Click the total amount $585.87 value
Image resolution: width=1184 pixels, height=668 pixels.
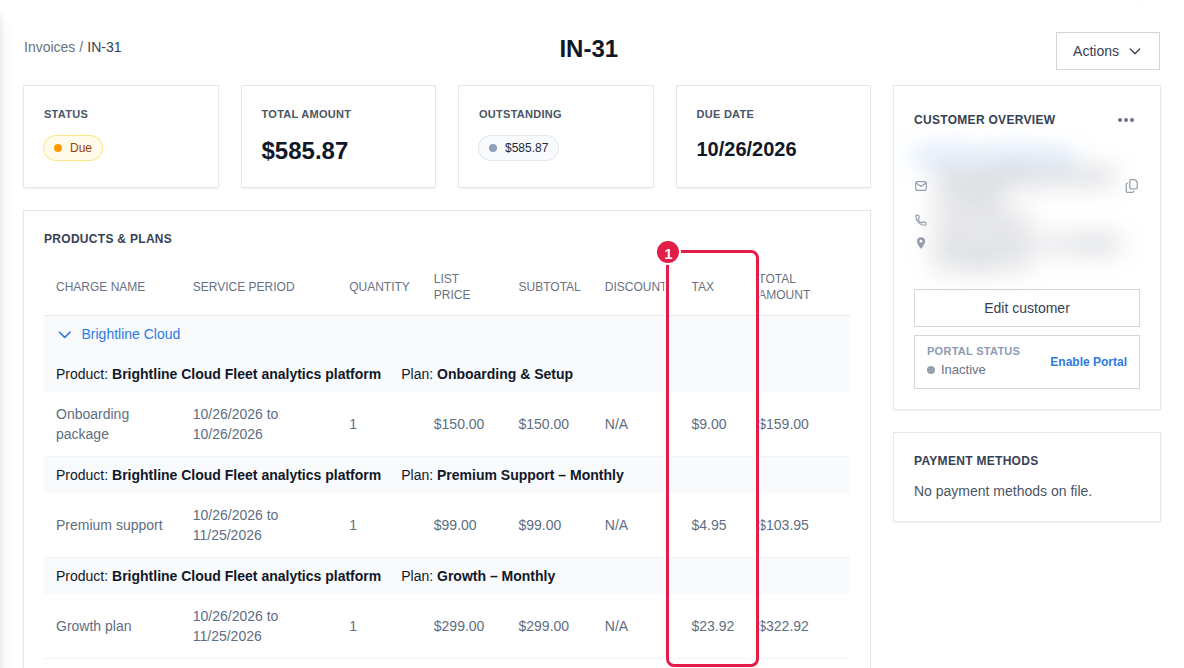tap(304, 151)
